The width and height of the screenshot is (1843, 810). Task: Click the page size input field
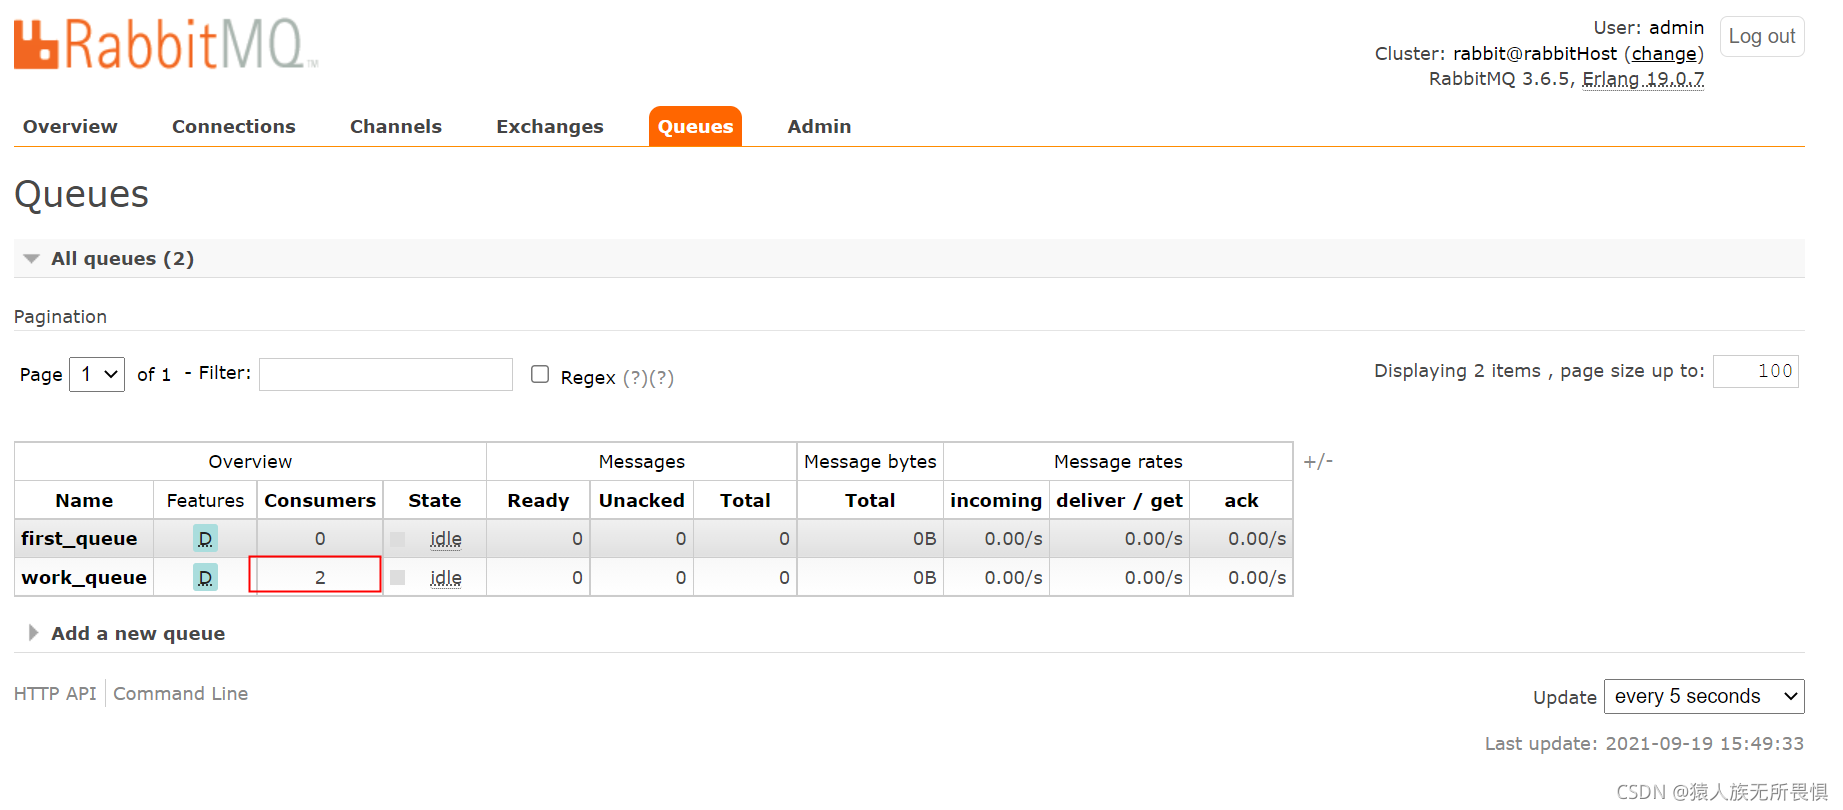pyautogui.click(x=1755, y=371)
